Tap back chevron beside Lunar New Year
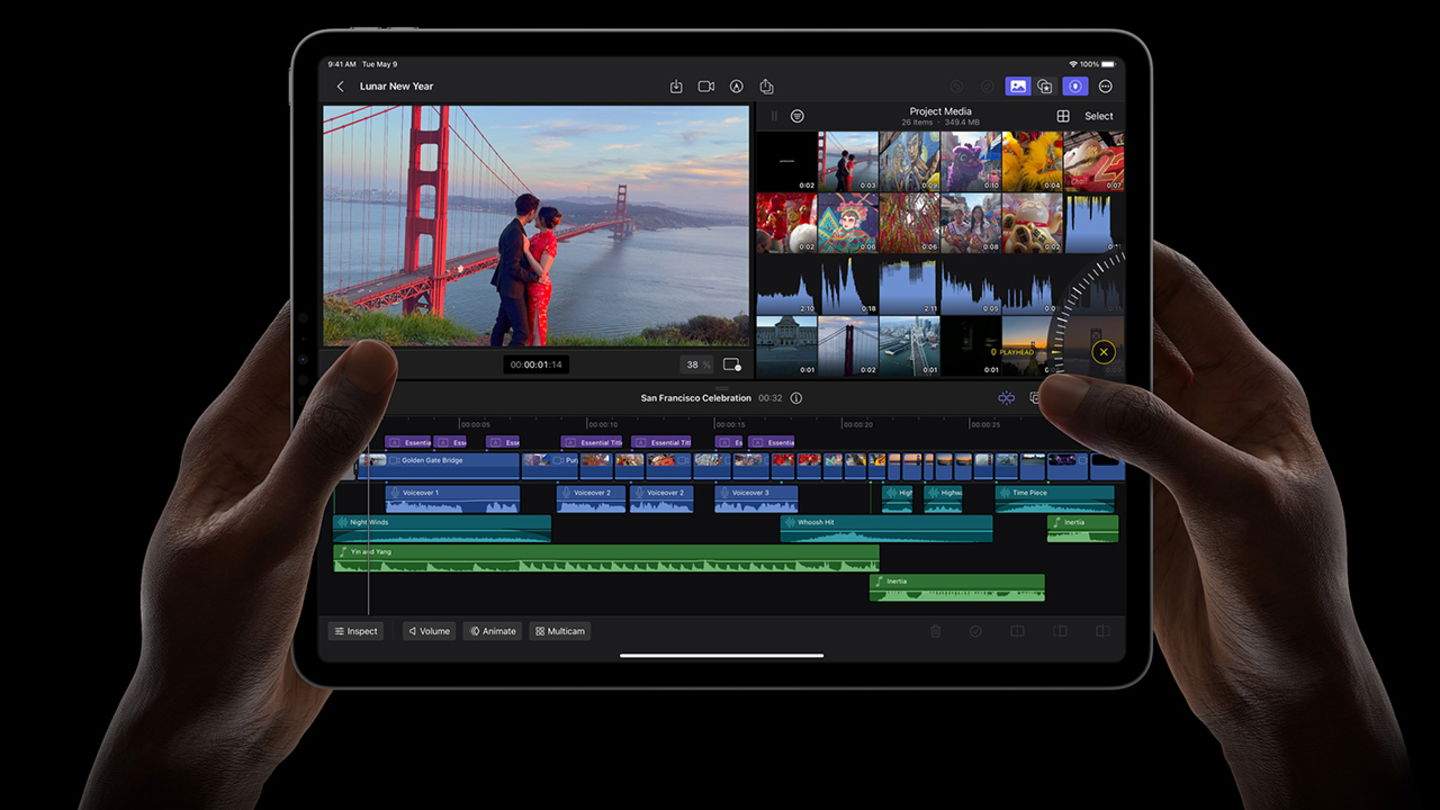The image size is (1440, 810). tap(340, 86)
